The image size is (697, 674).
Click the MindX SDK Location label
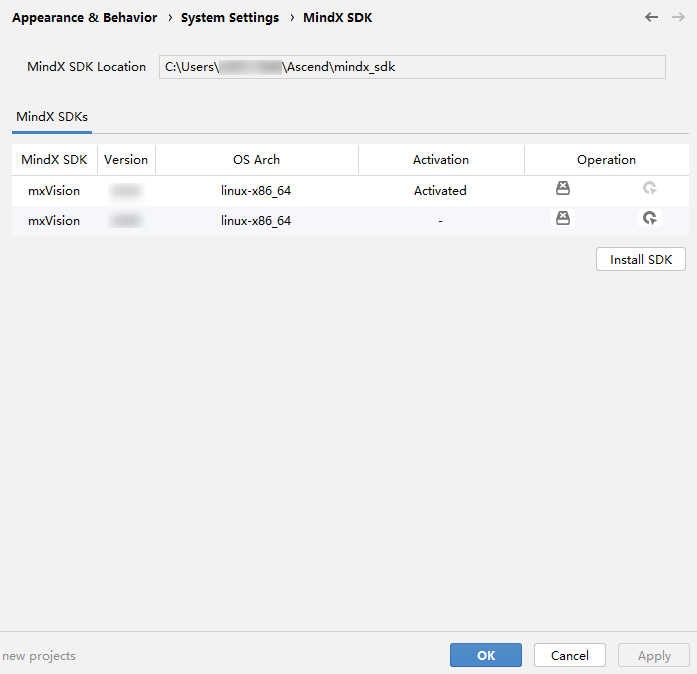click(86, 67)
